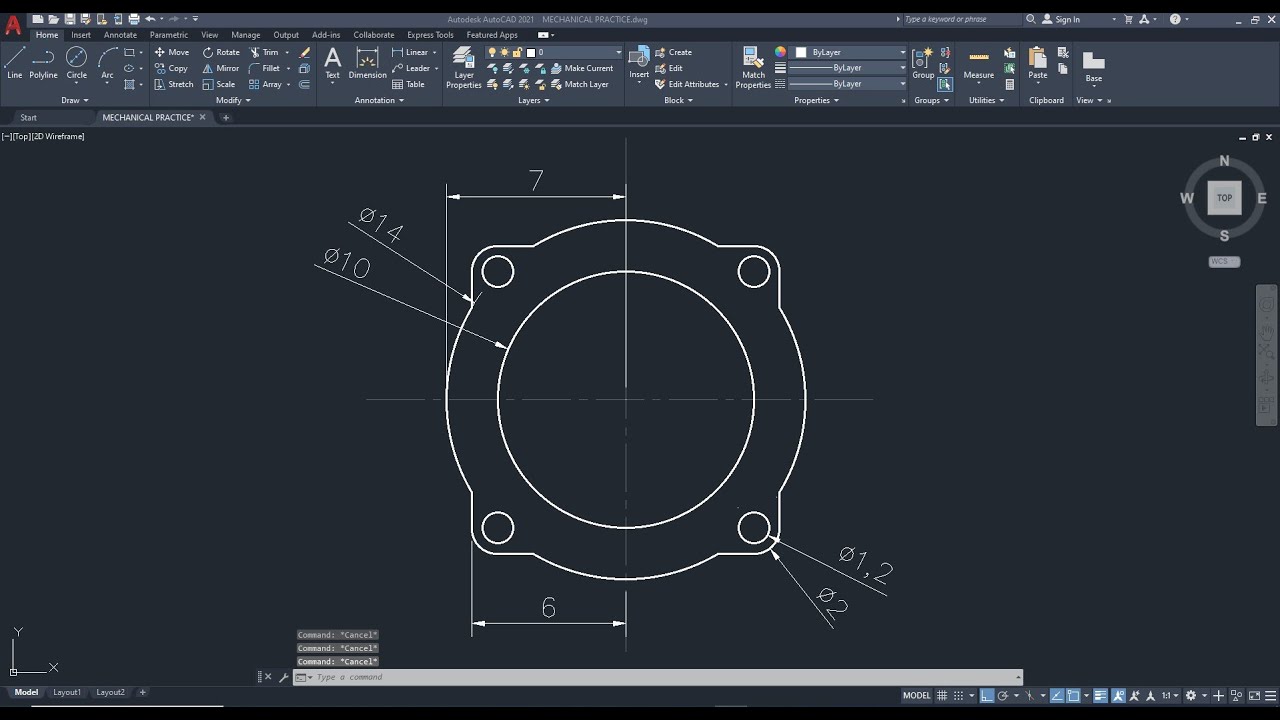Toggle object snap tracking in status bar

tap(1057, 695)
